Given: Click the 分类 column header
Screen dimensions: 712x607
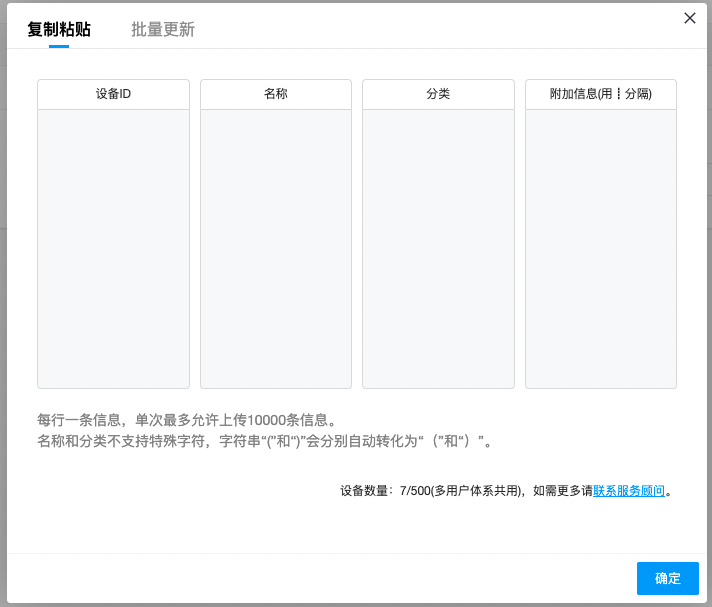Looking at the screenshot, I should 438,94.
